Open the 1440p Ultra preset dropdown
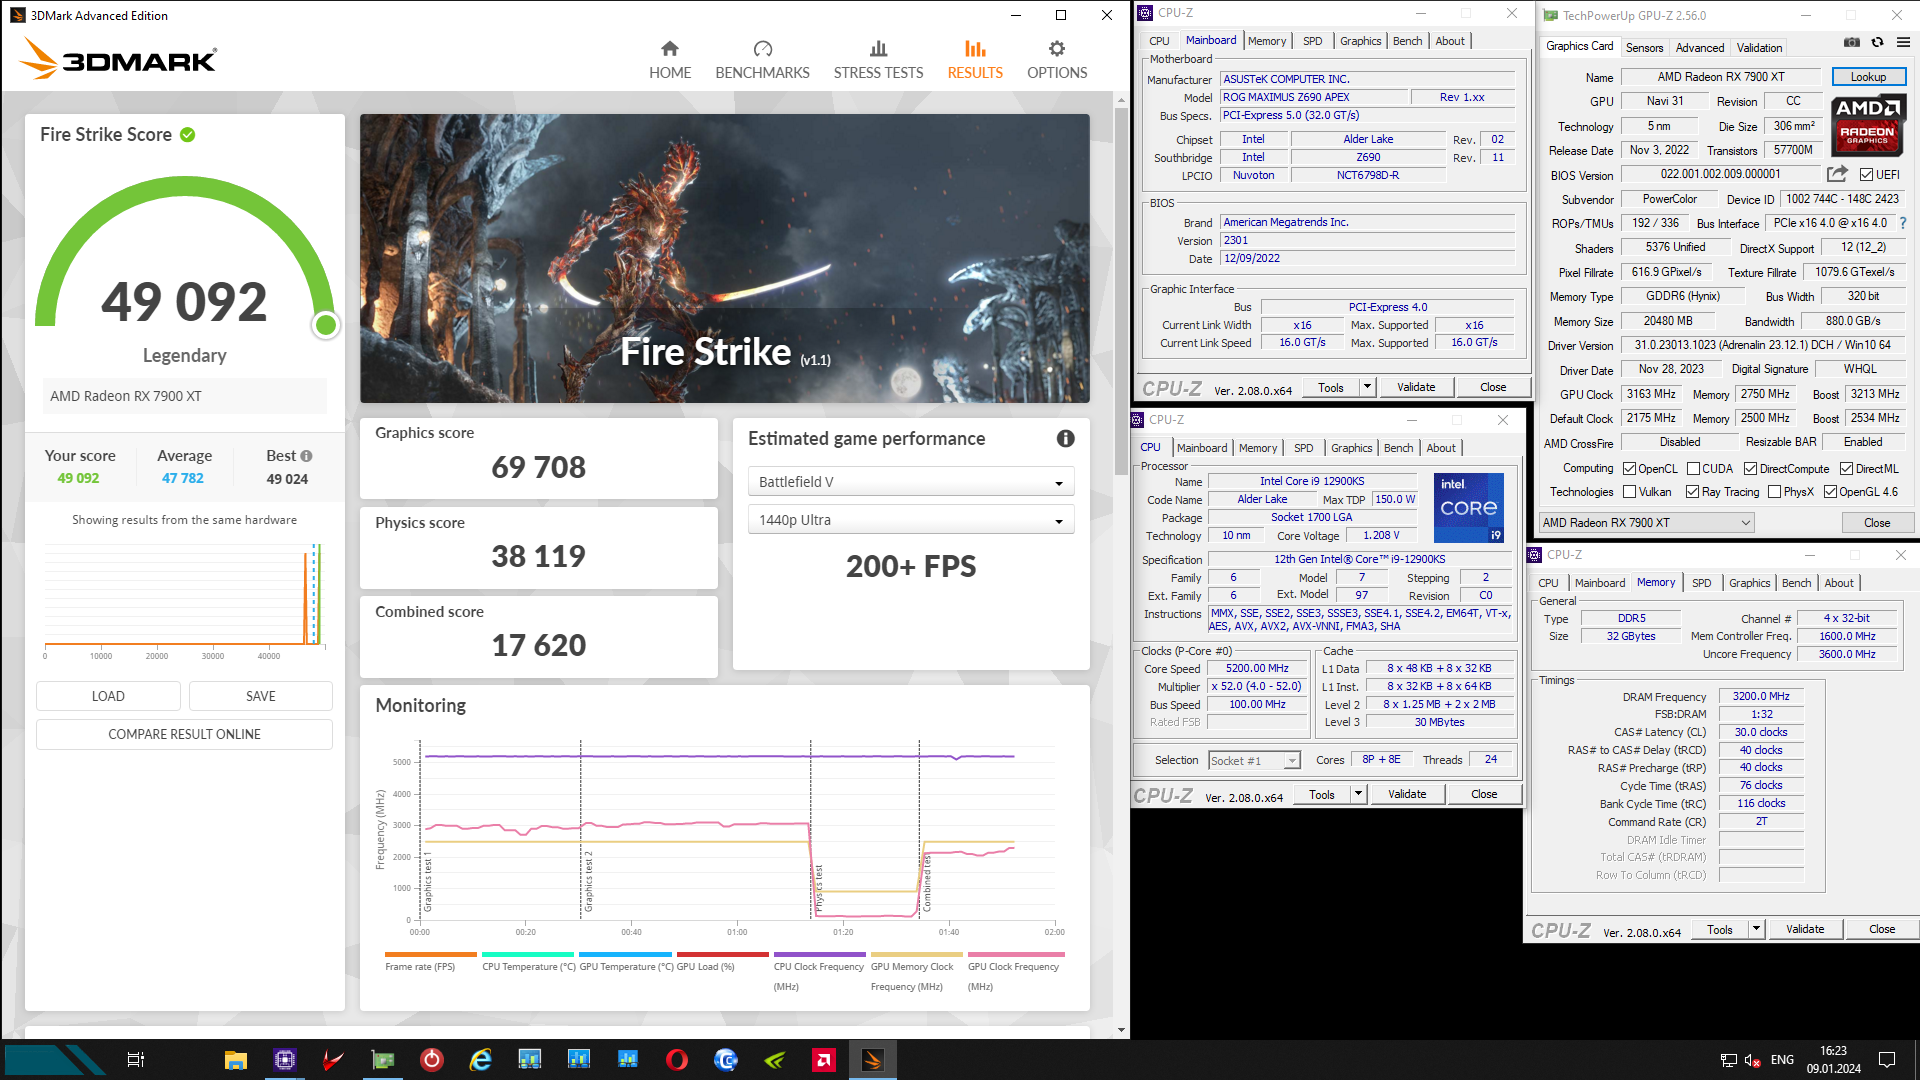Screen dimensions: 1920x1080 point(911,520)
